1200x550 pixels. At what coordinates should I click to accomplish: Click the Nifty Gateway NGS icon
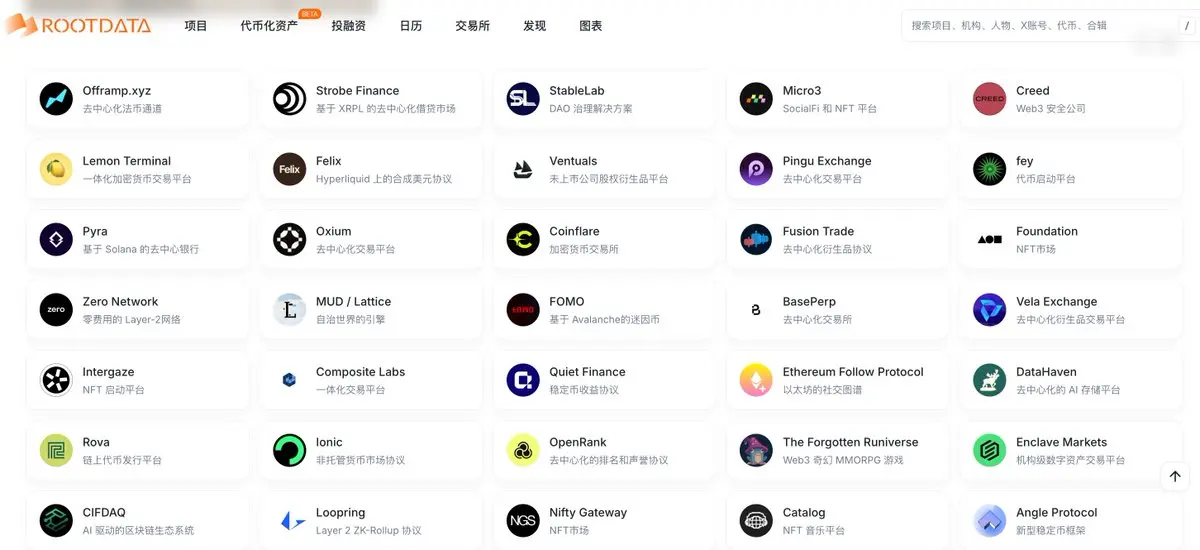point(523,520)
